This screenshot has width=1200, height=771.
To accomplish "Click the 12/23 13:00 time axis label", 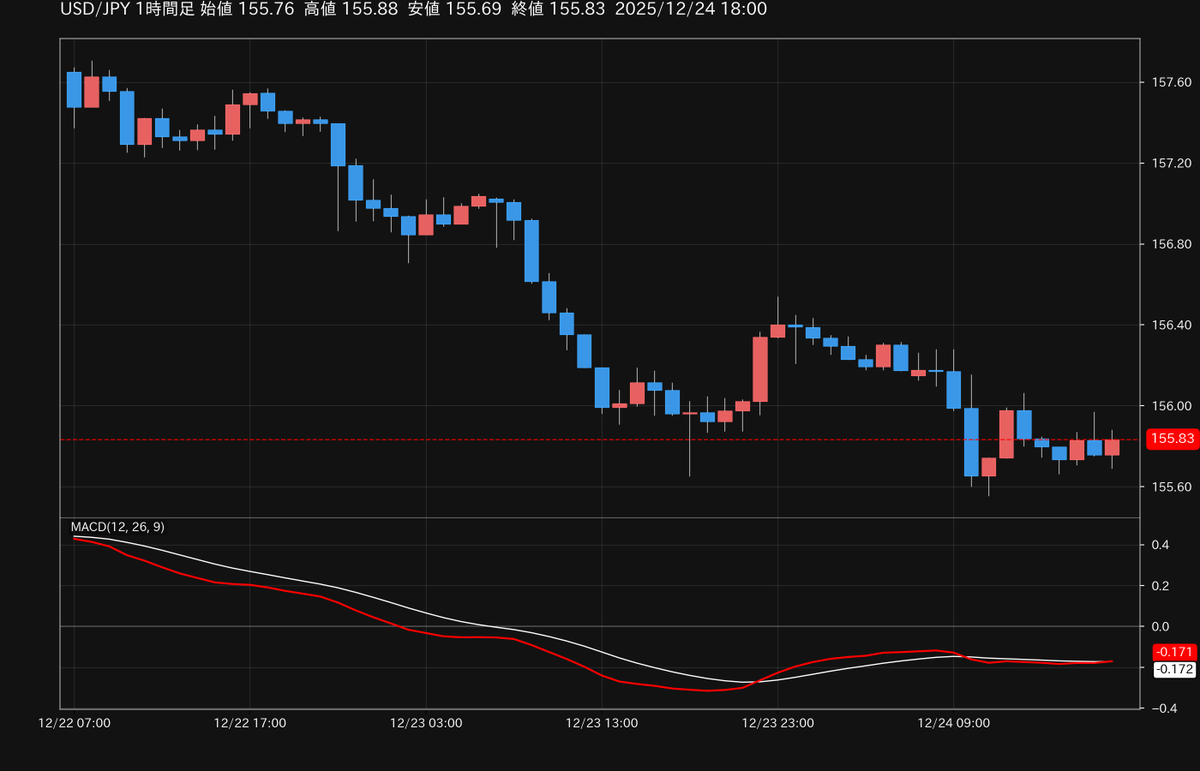I will [602, 722].
